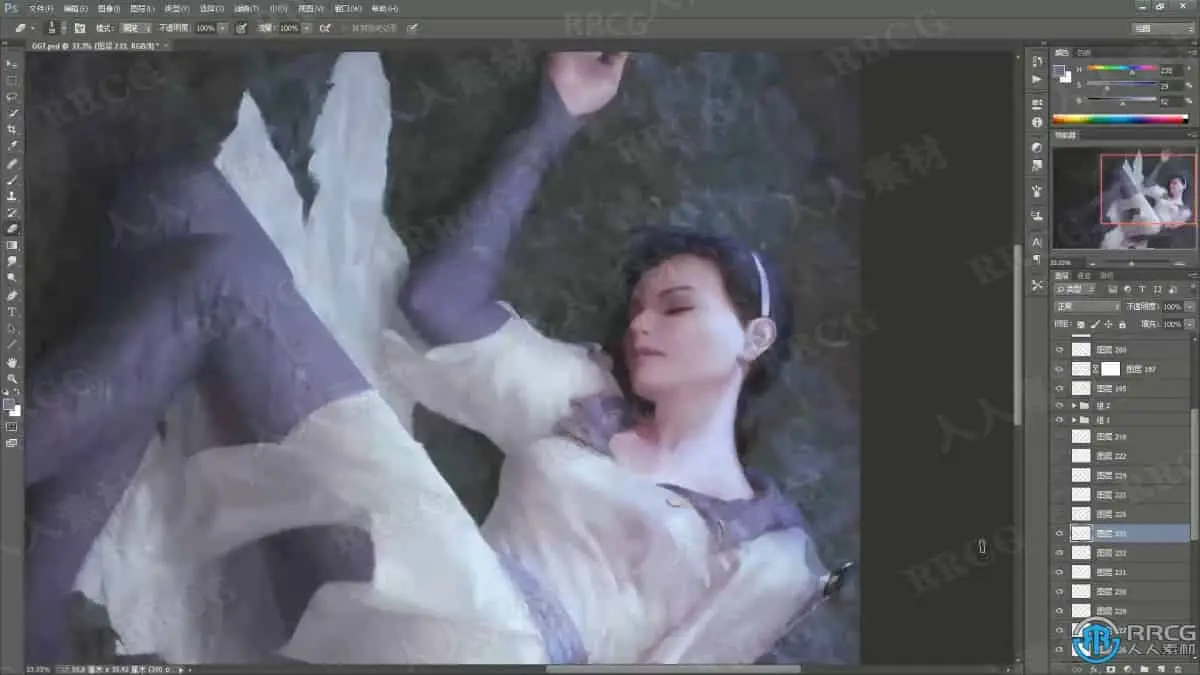Viewport: 1200px width, 675px height.
Task: Click lock transparent pixels button
Action: (x=1080, y=325)
